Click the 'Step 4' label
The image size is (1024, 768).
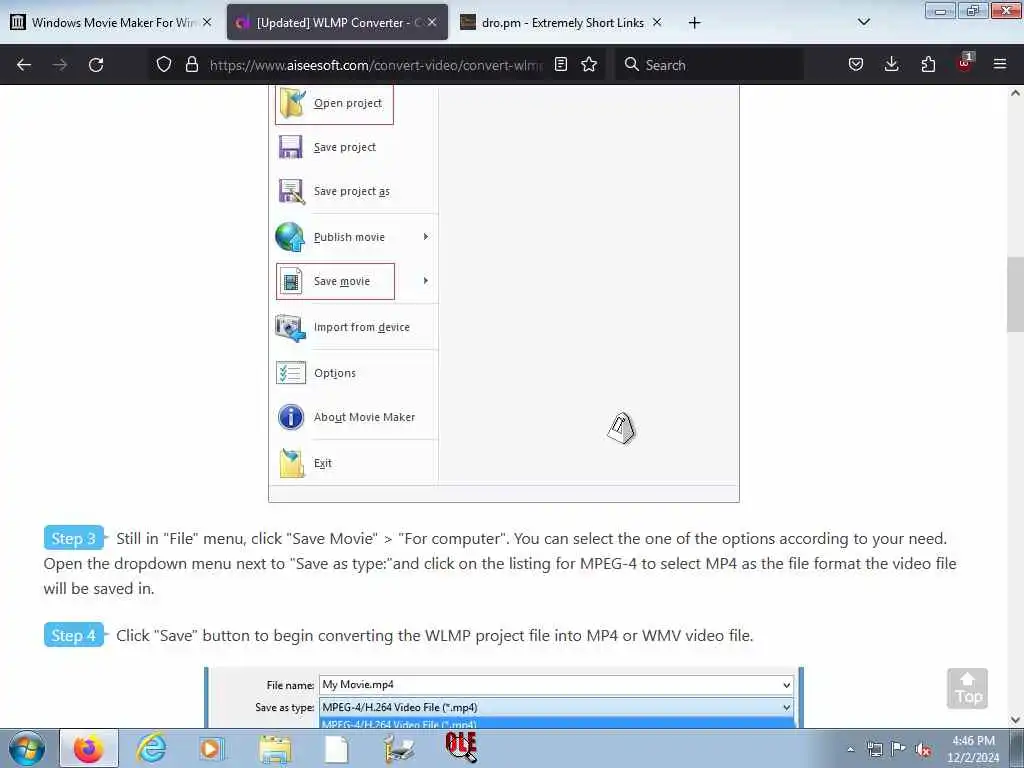point(74,635)
